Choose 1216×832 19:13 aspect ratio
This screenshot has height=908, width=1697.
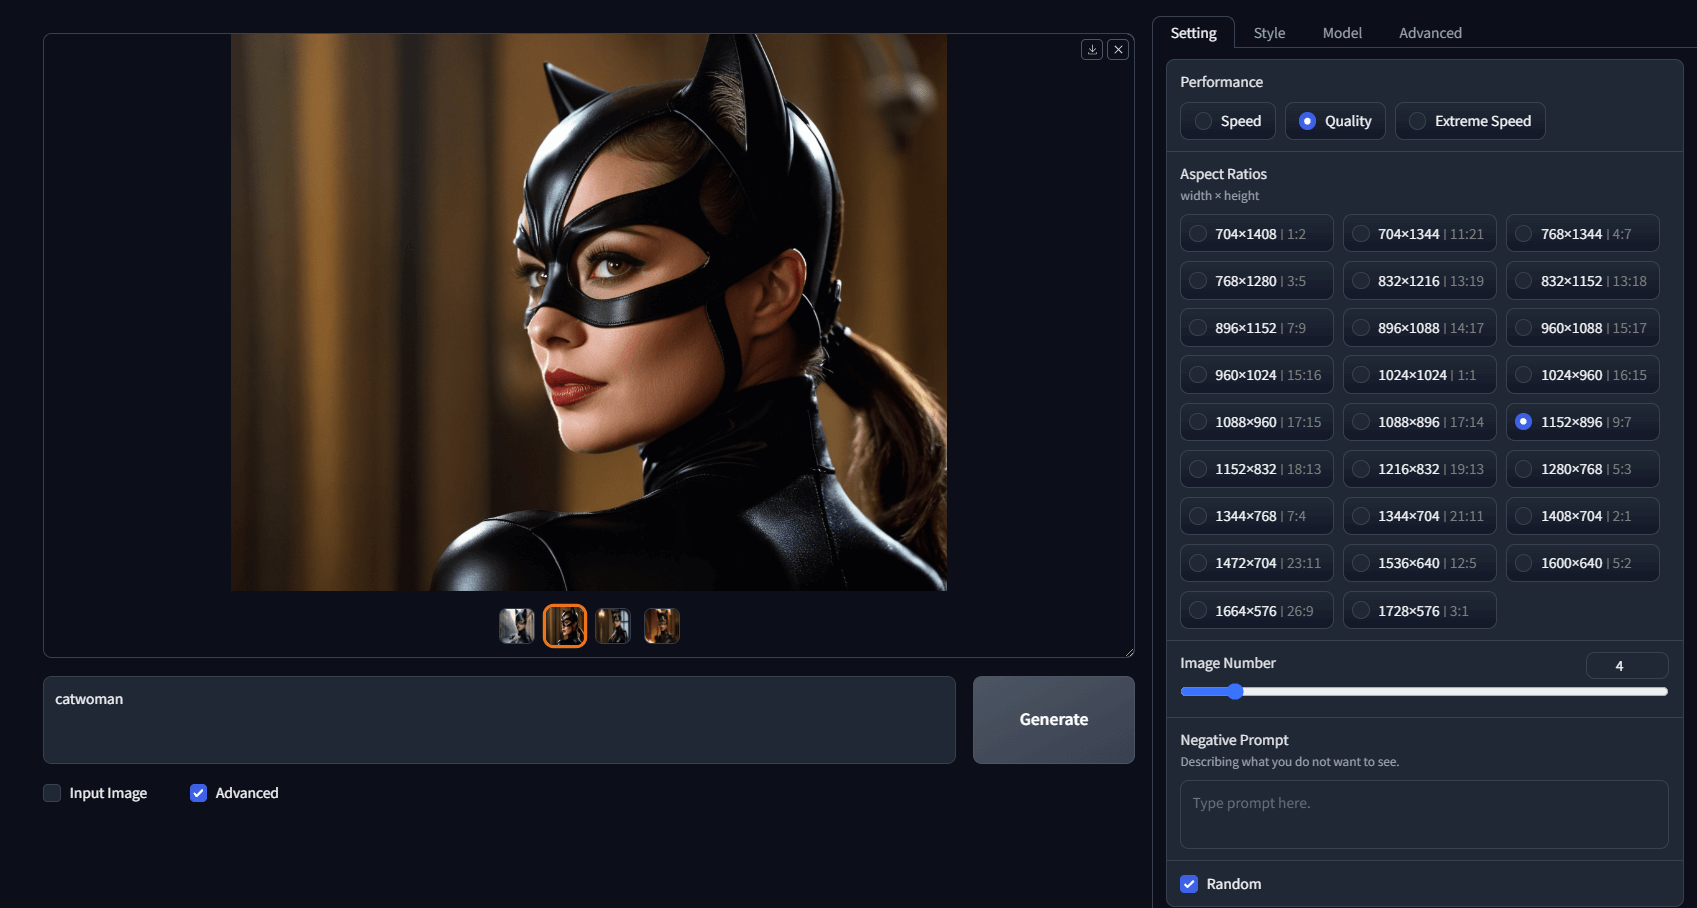coord(1420,469)
